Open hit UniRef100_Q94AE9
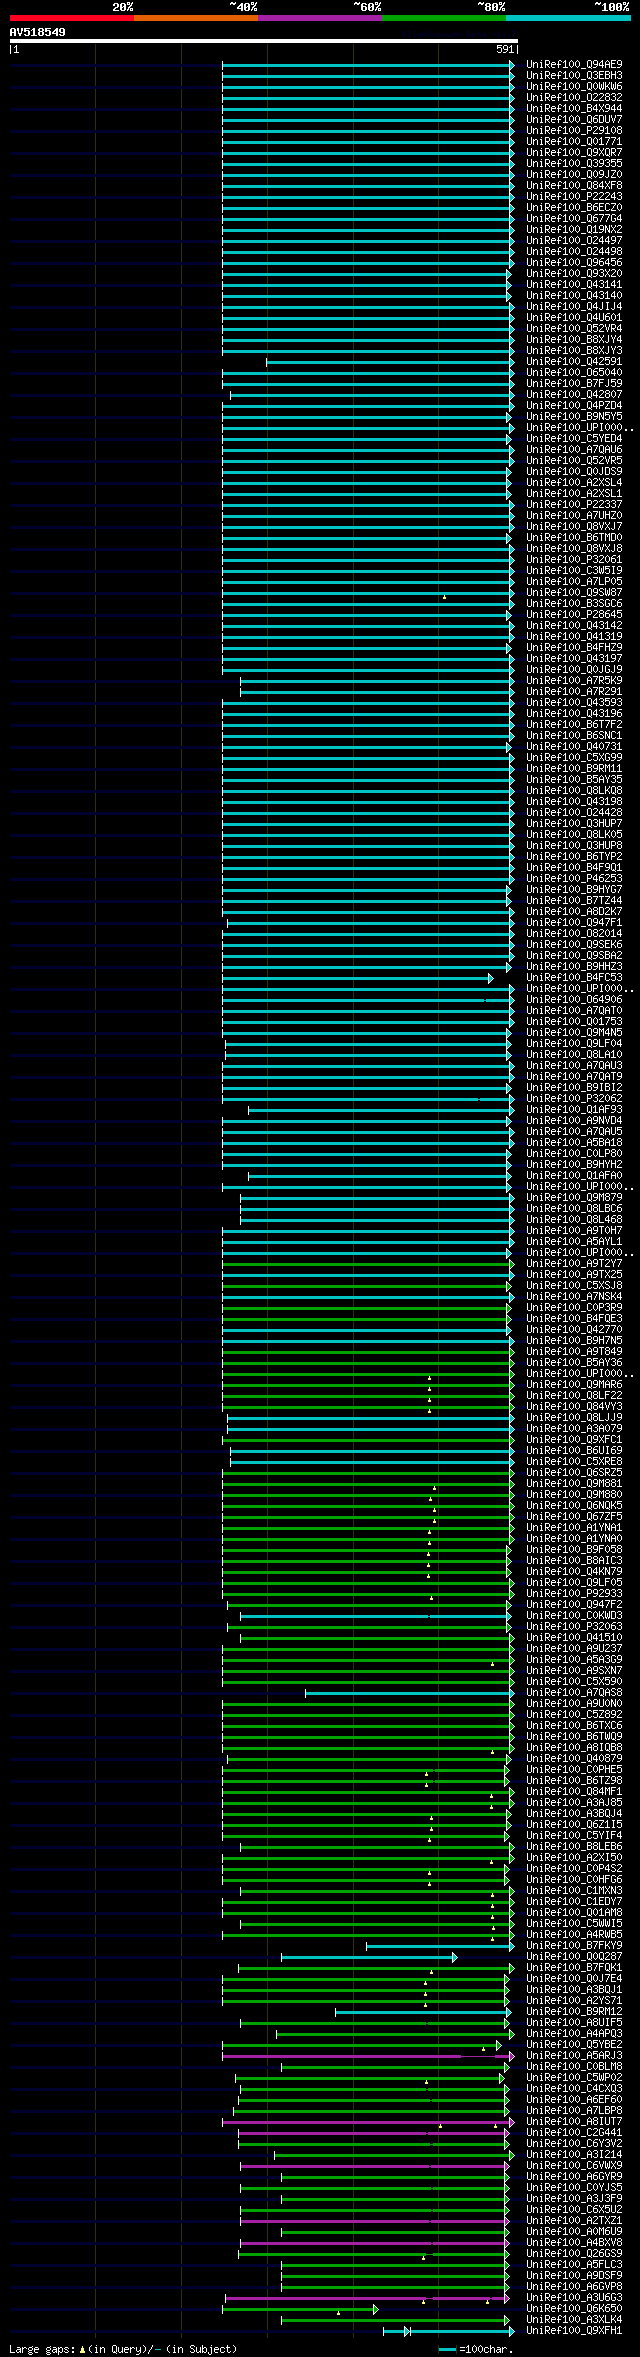 (574, 64)
